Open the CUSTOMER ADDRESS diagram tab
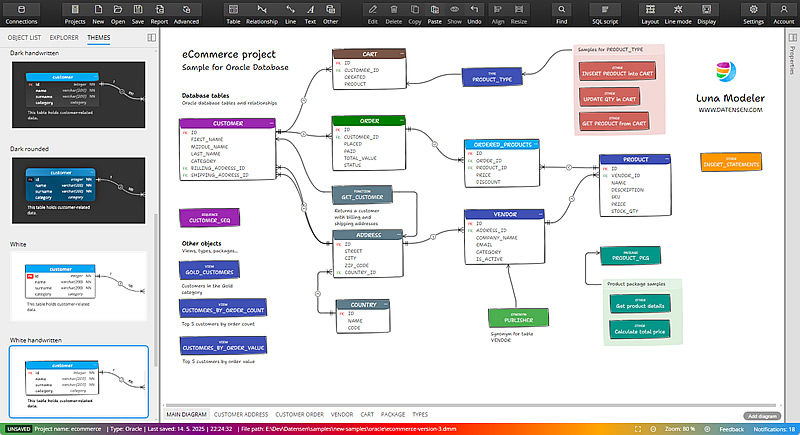This screenshot has width=800, height=435. click(241, 415)
